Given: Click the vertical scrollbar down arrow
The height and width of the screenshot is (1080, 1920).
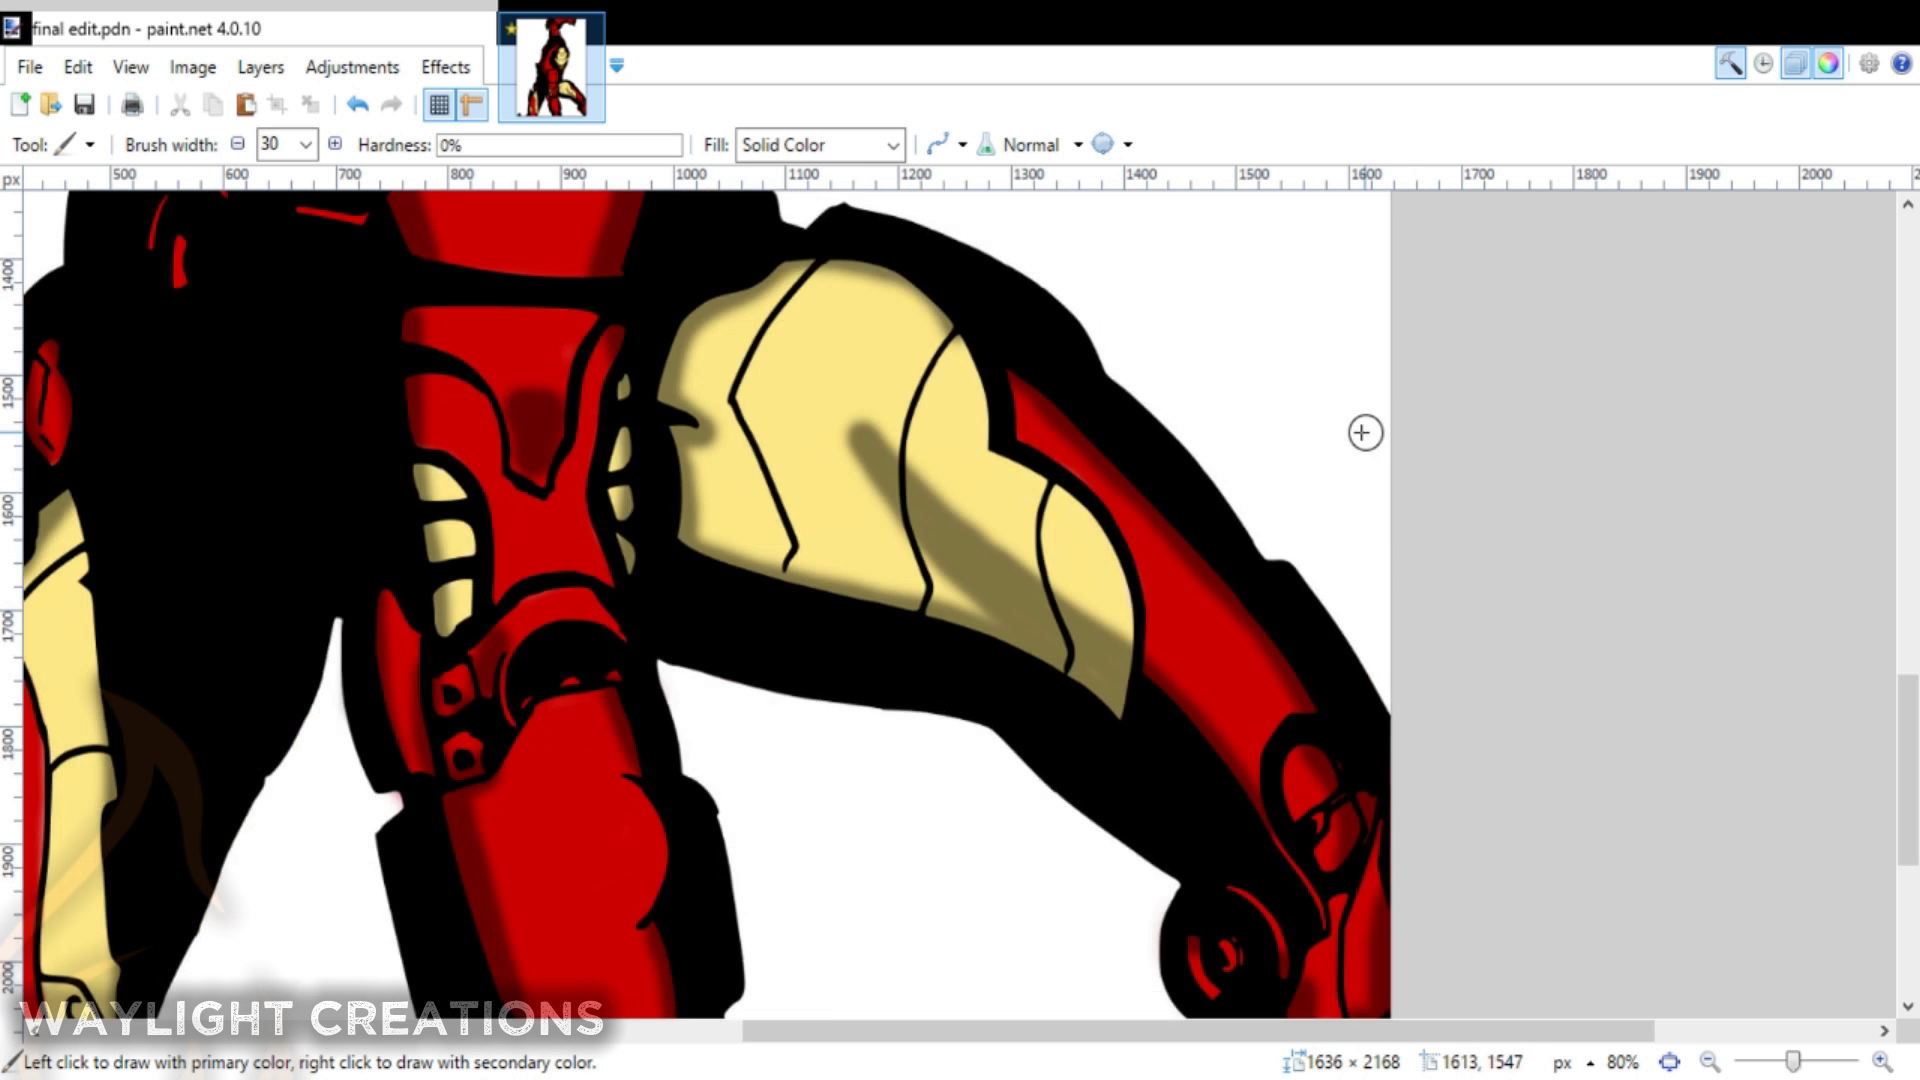Looking at the screenshot, I should pos(1907,1006).
